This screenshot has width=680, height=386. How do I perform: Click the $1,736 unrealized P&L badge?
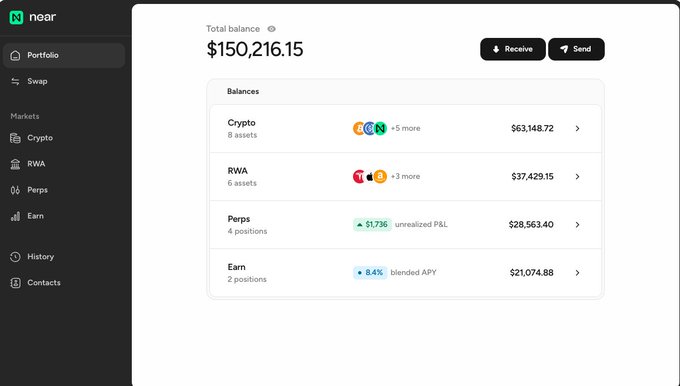click(372, 225)
